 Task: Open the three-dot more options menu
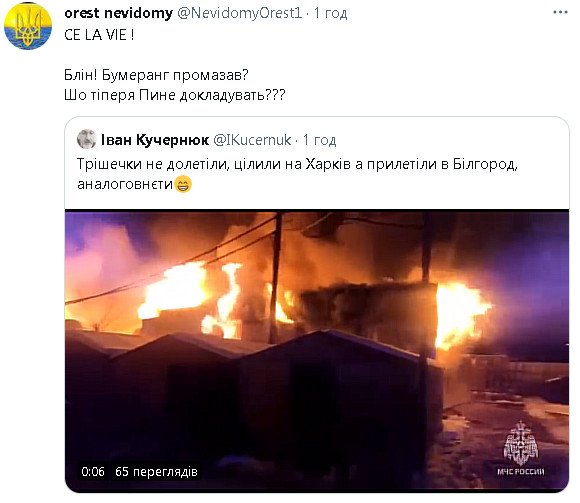coord(560,13)
